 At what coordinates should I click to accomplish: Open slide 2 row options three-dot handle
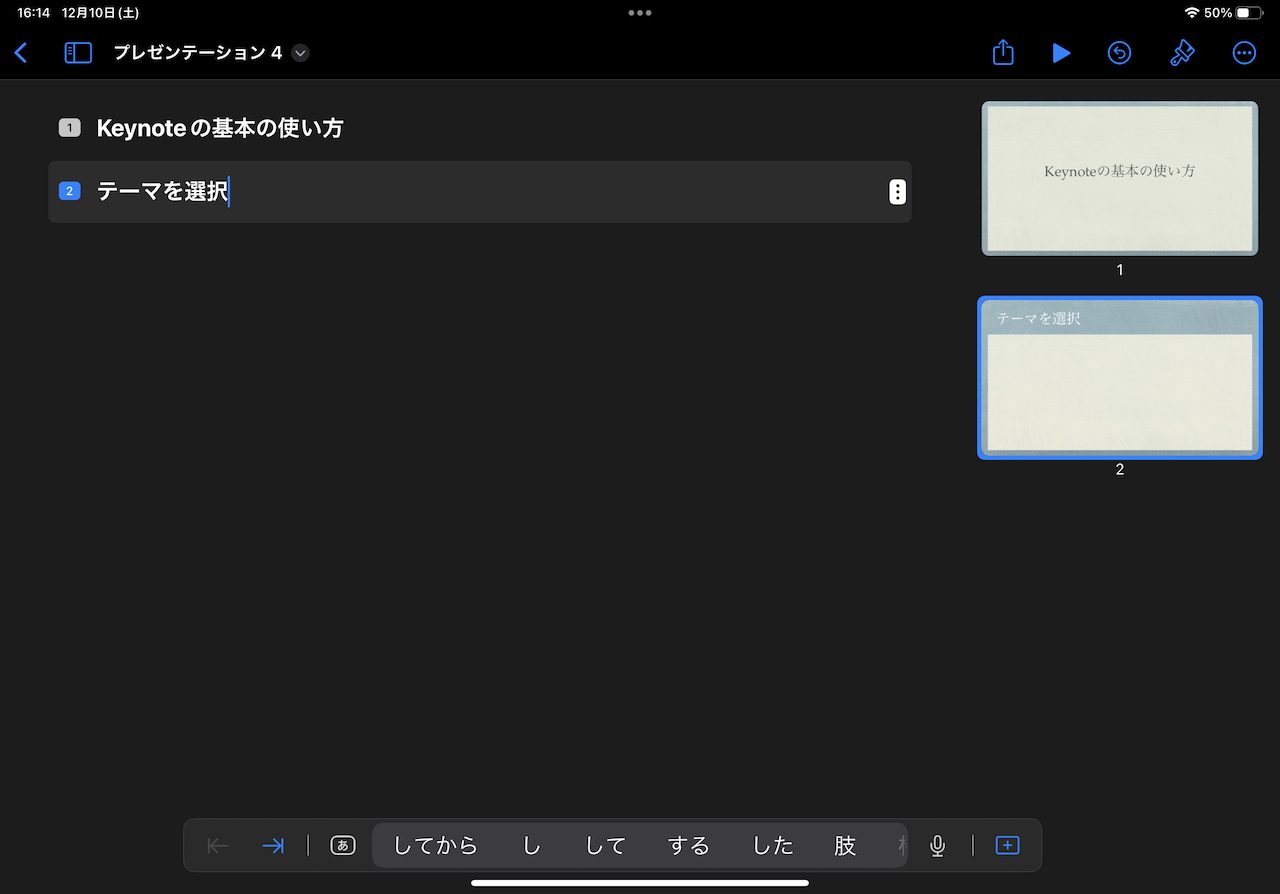898,192
